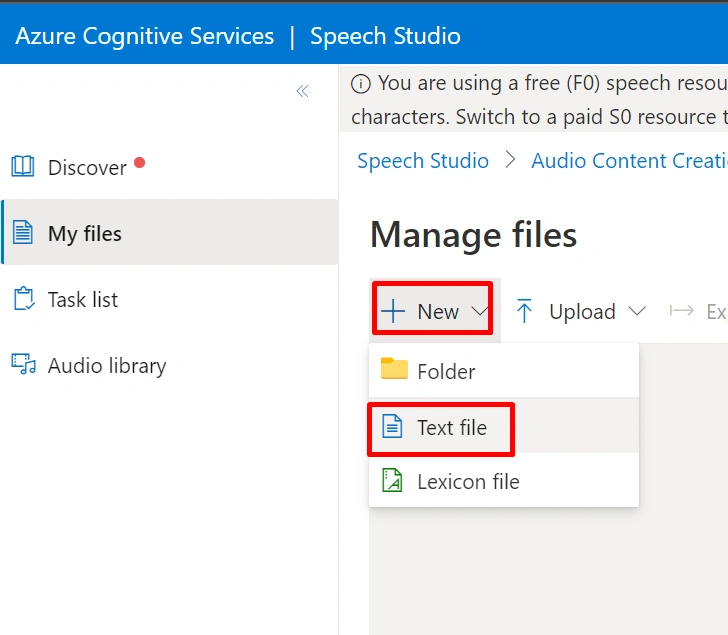The image size is (728, 635).
Task: Click the Upload button label
Action: 582,311
